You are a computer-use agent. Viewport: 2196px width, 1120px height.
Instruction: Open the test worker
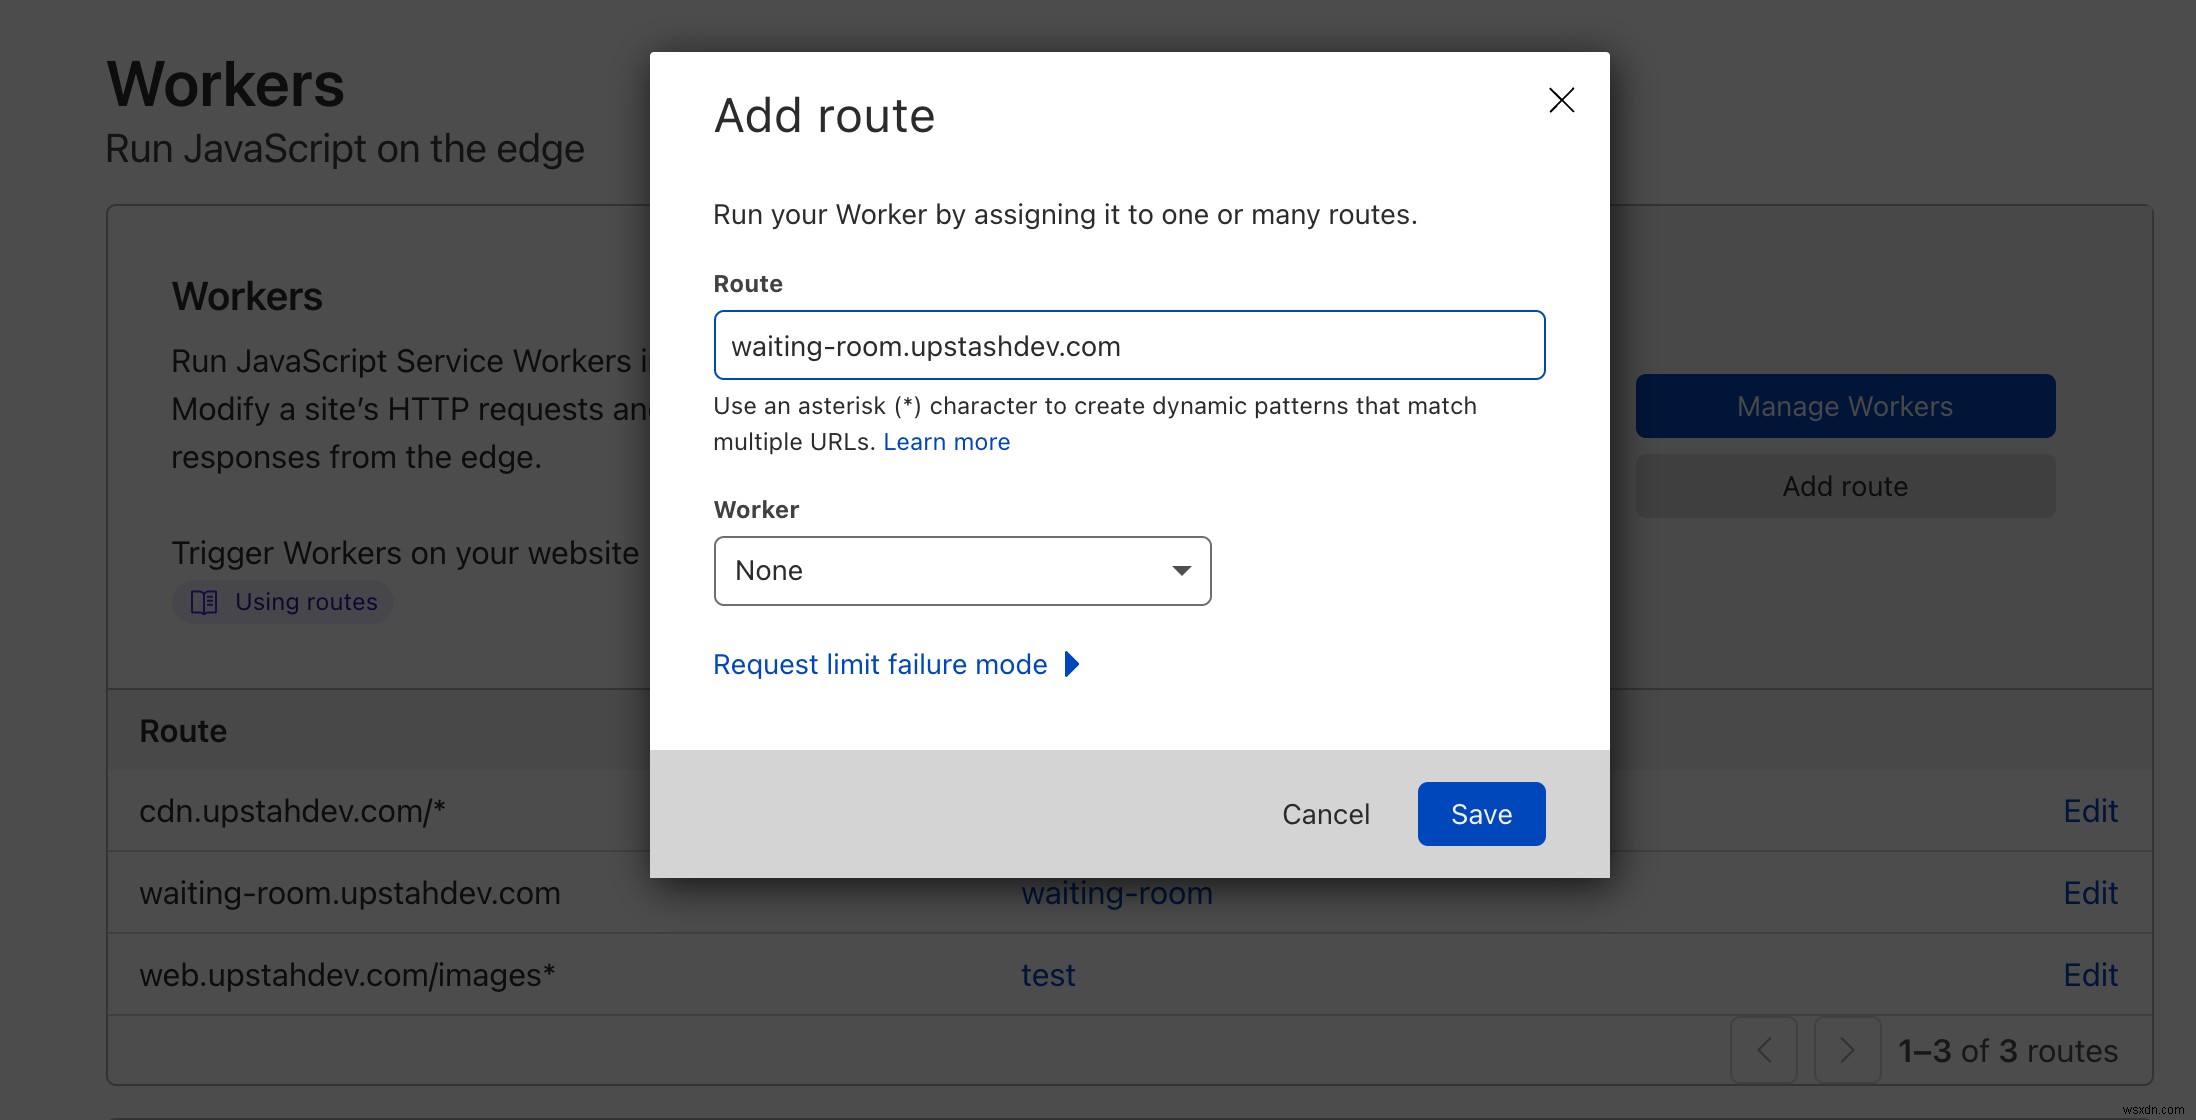(x=1047, y=974)
